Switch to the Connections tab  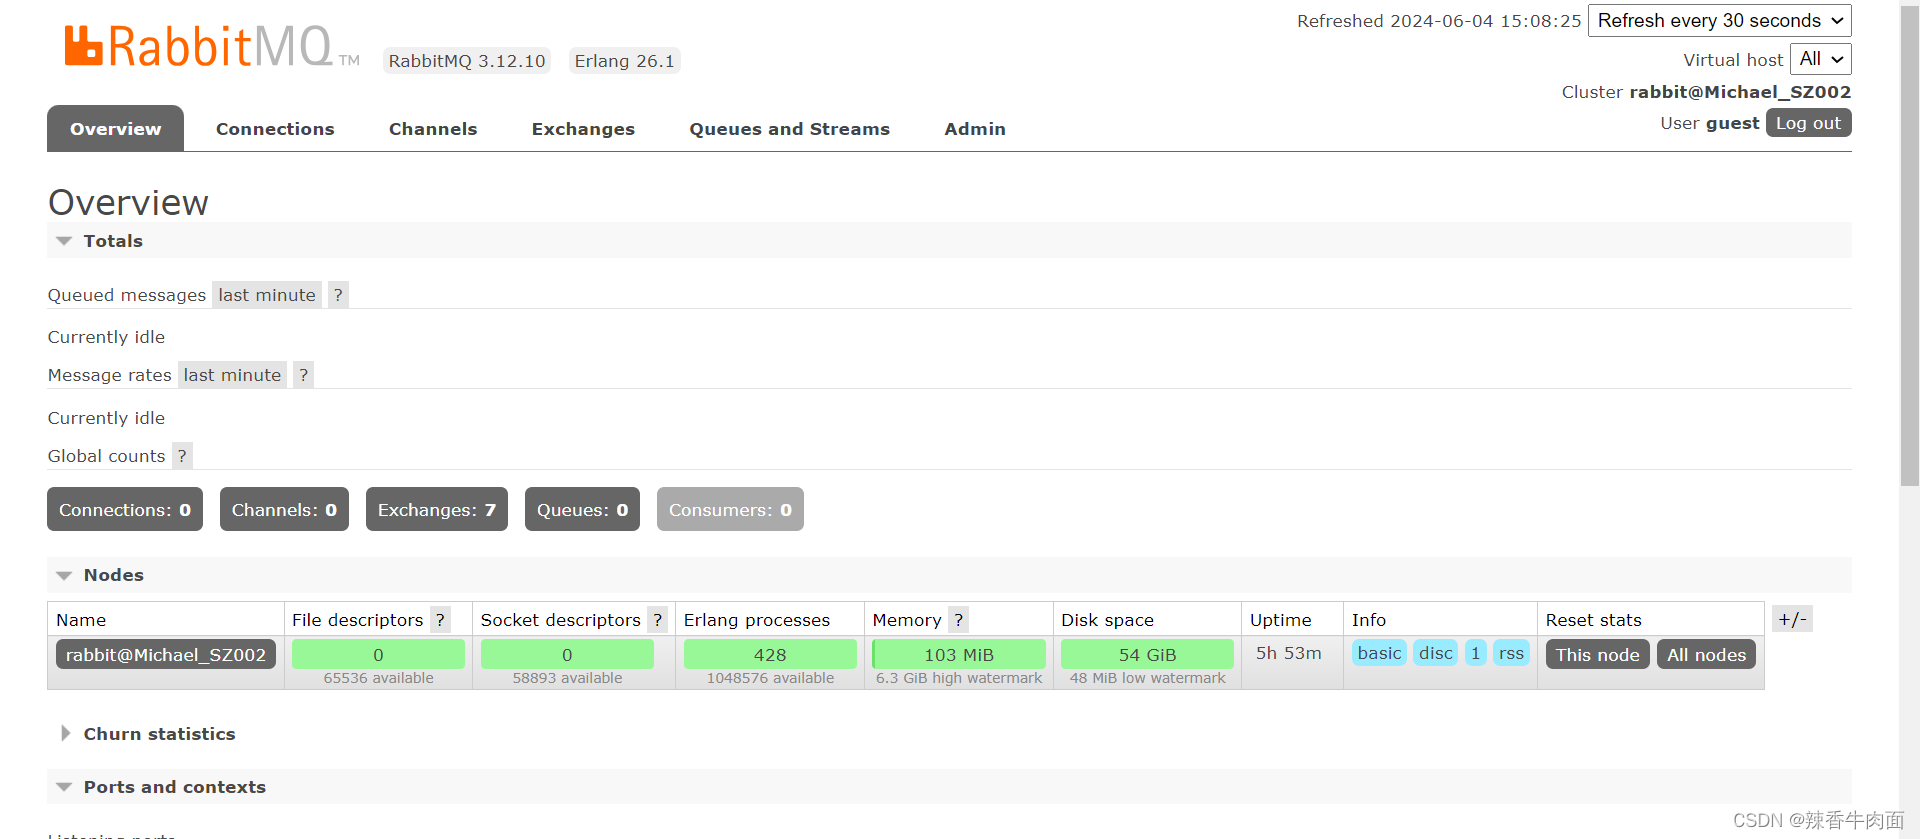(x=275, y=129)
